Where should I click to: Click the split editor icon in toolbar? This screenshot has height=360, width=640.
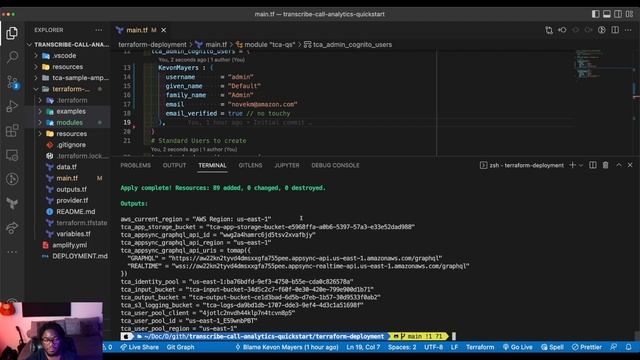click(x=615, y=30)
